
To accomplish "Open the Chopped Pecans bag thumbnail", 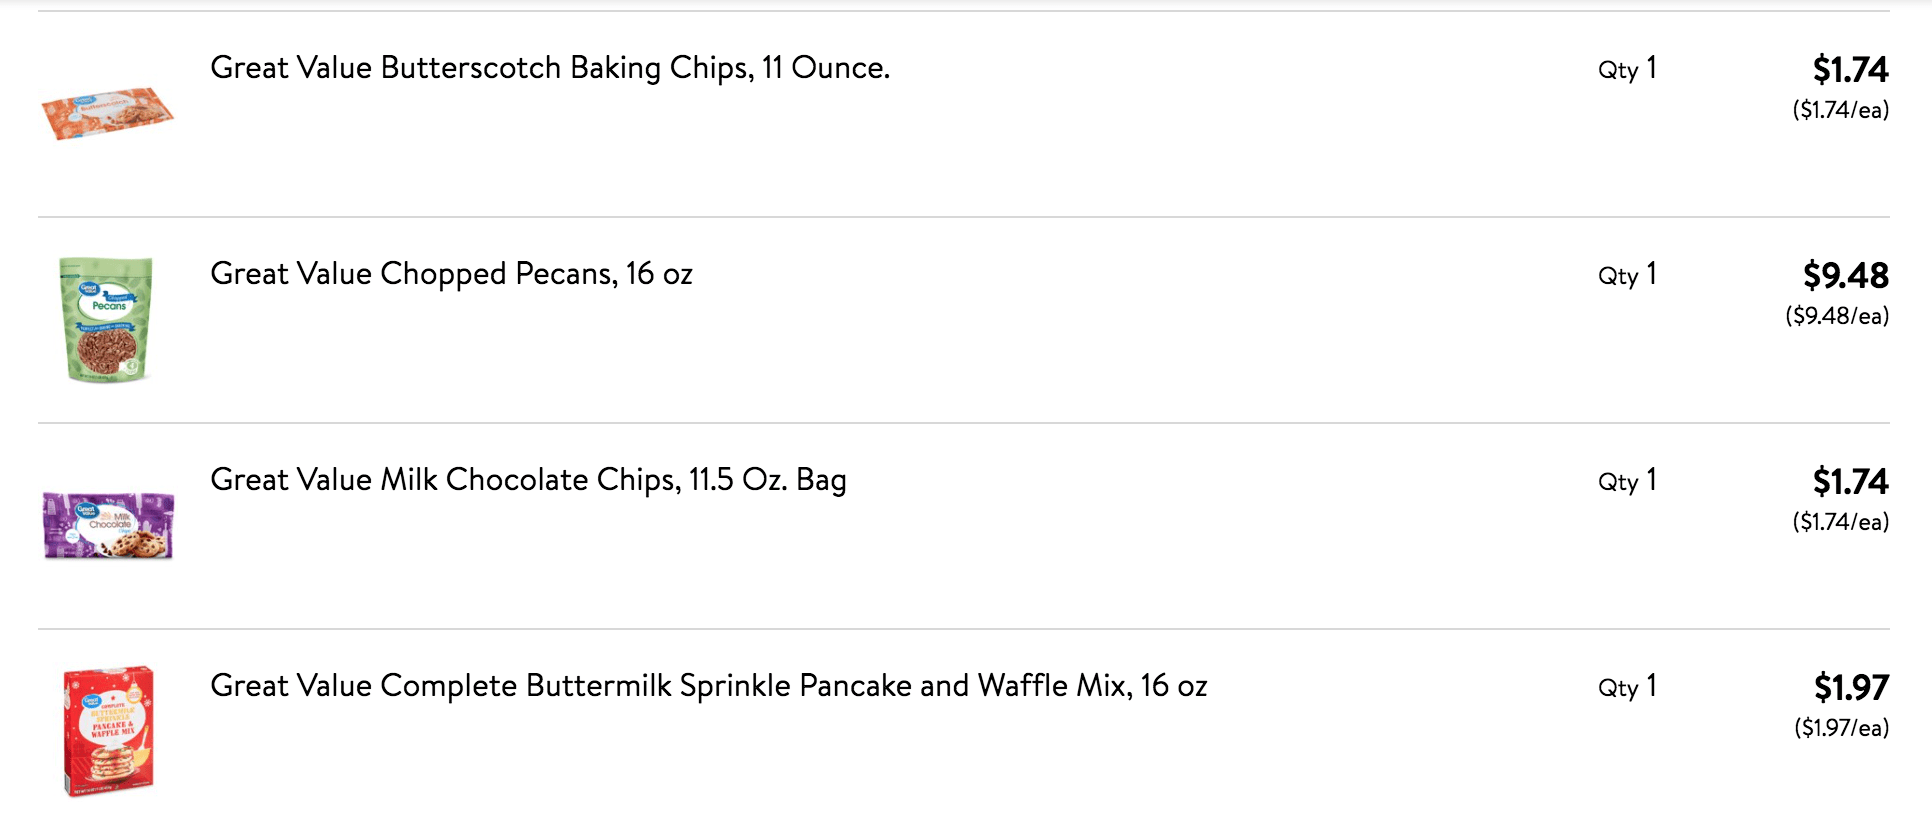I will point(107,320).
